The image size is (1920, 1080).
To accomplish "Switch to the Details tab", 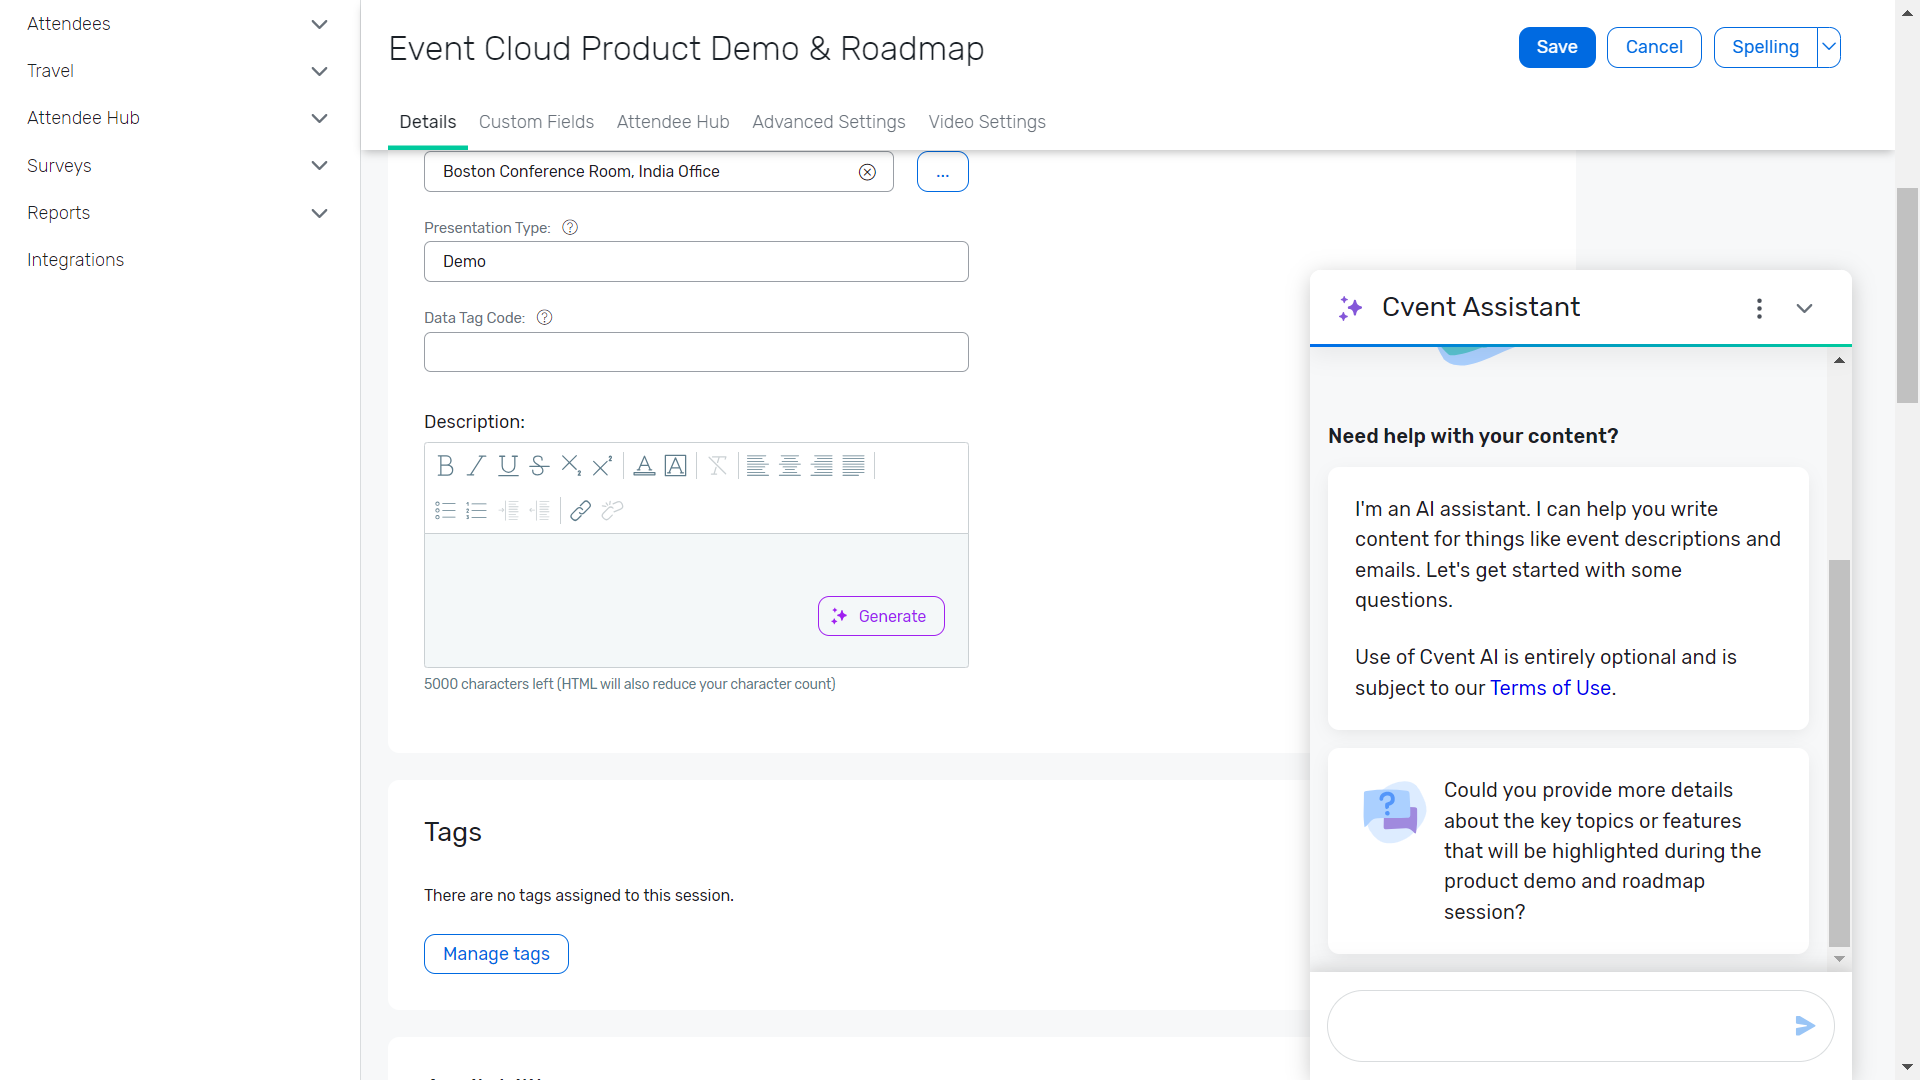I will pos(428,122).
